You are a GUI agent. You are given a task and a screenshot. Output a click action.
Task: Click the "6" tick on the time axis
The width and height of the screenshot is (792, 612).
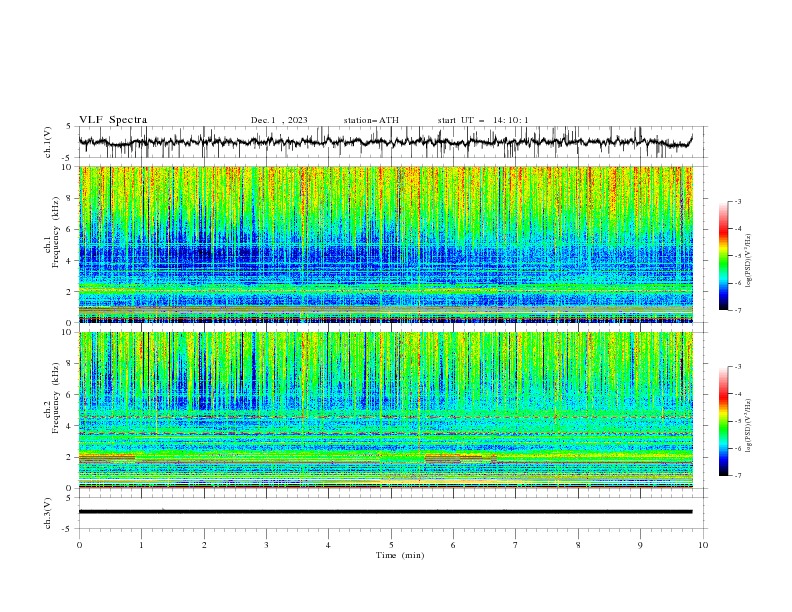pos(454,545)
